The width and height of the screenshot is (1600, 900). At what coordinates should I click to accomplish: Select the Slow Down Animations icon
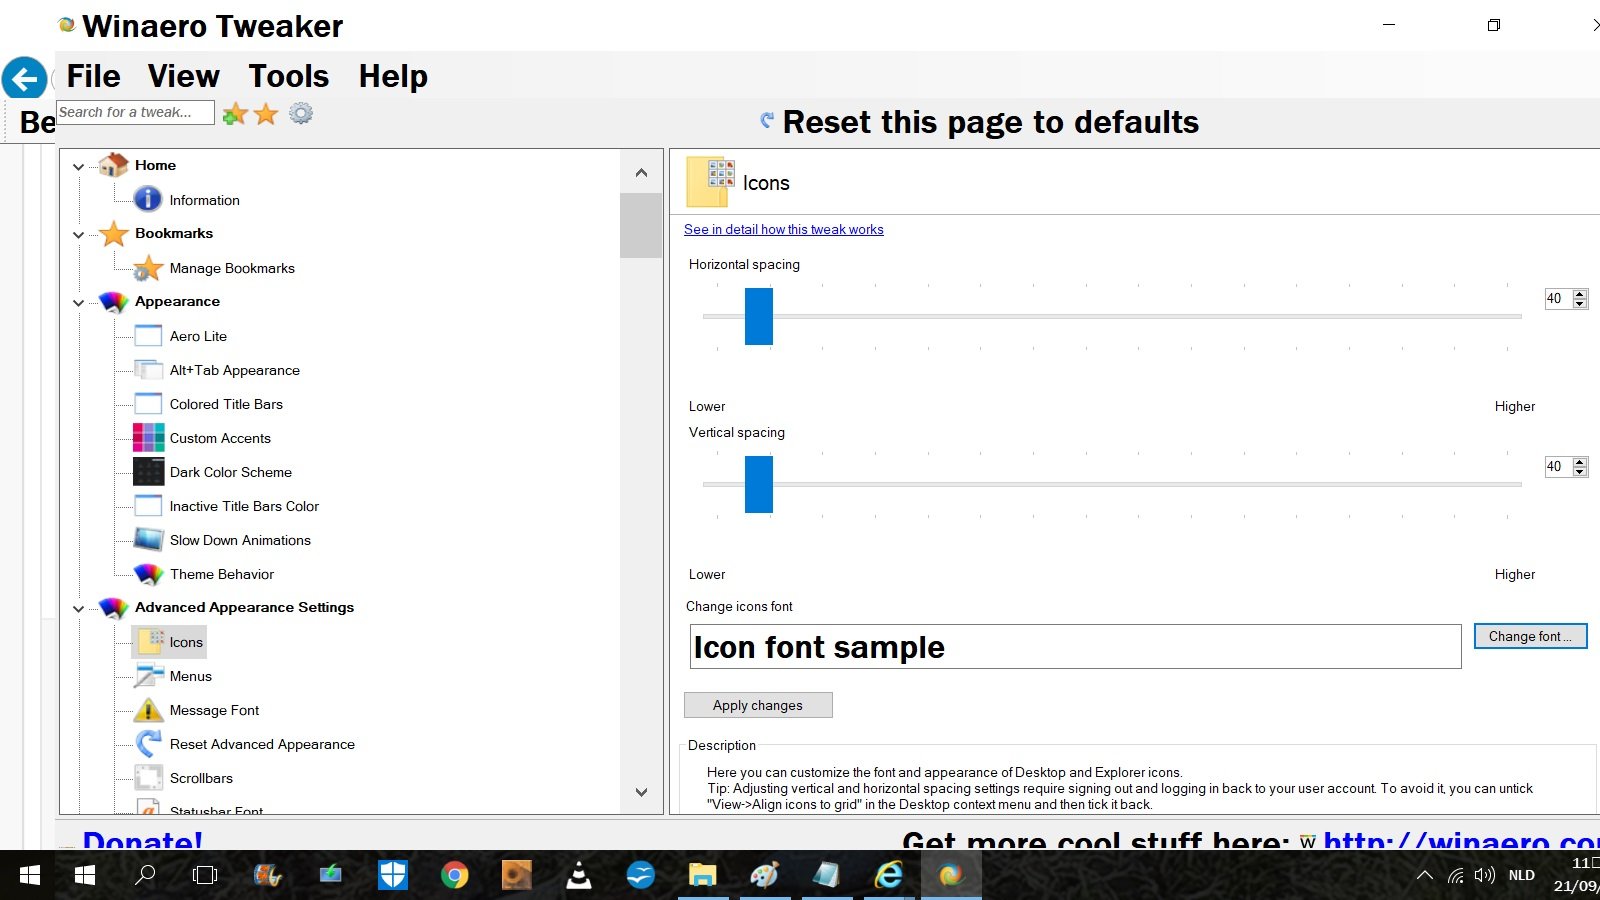(148, 540)
